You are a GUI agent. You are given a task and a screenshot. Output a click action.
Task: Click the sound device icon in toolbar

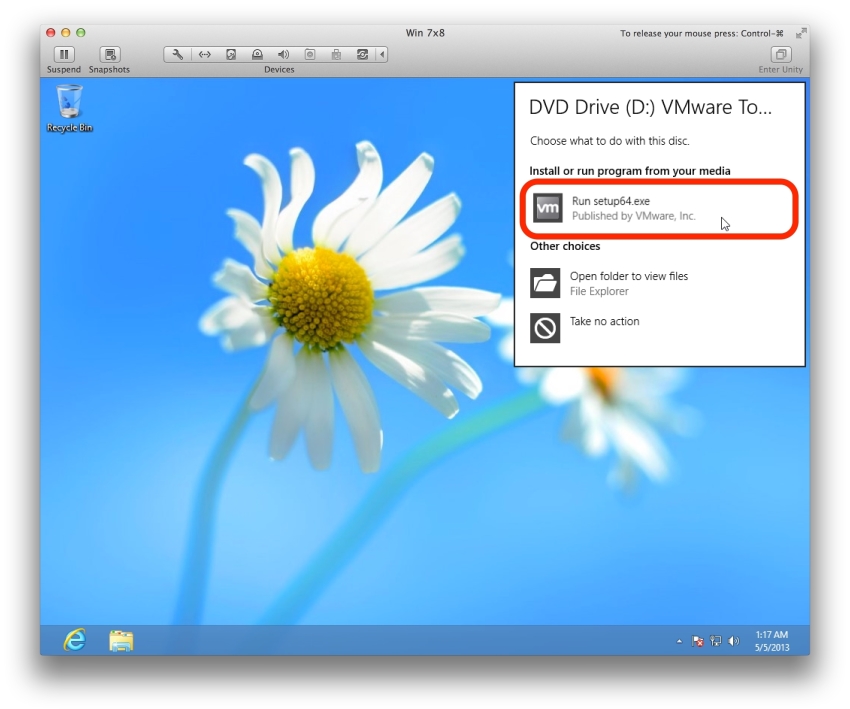pos(283,54)
